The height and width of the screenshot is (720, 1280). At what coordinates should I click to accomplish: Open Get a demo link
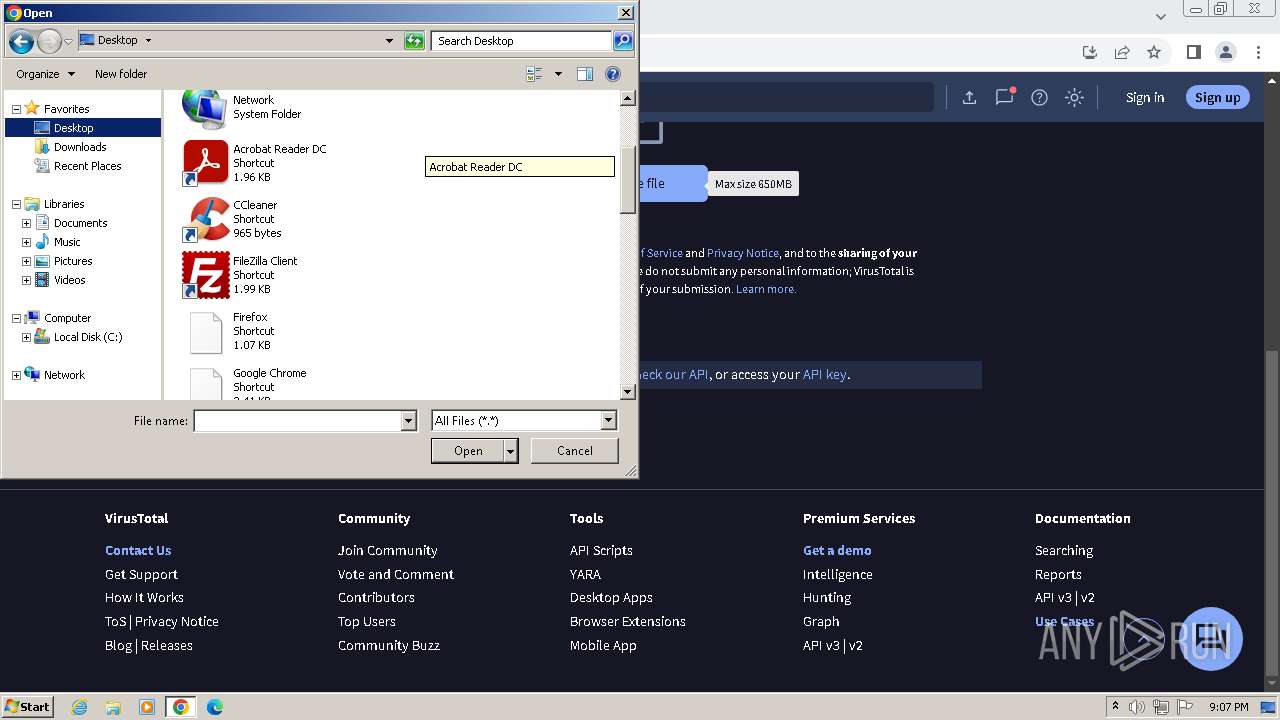pos(837,550)
